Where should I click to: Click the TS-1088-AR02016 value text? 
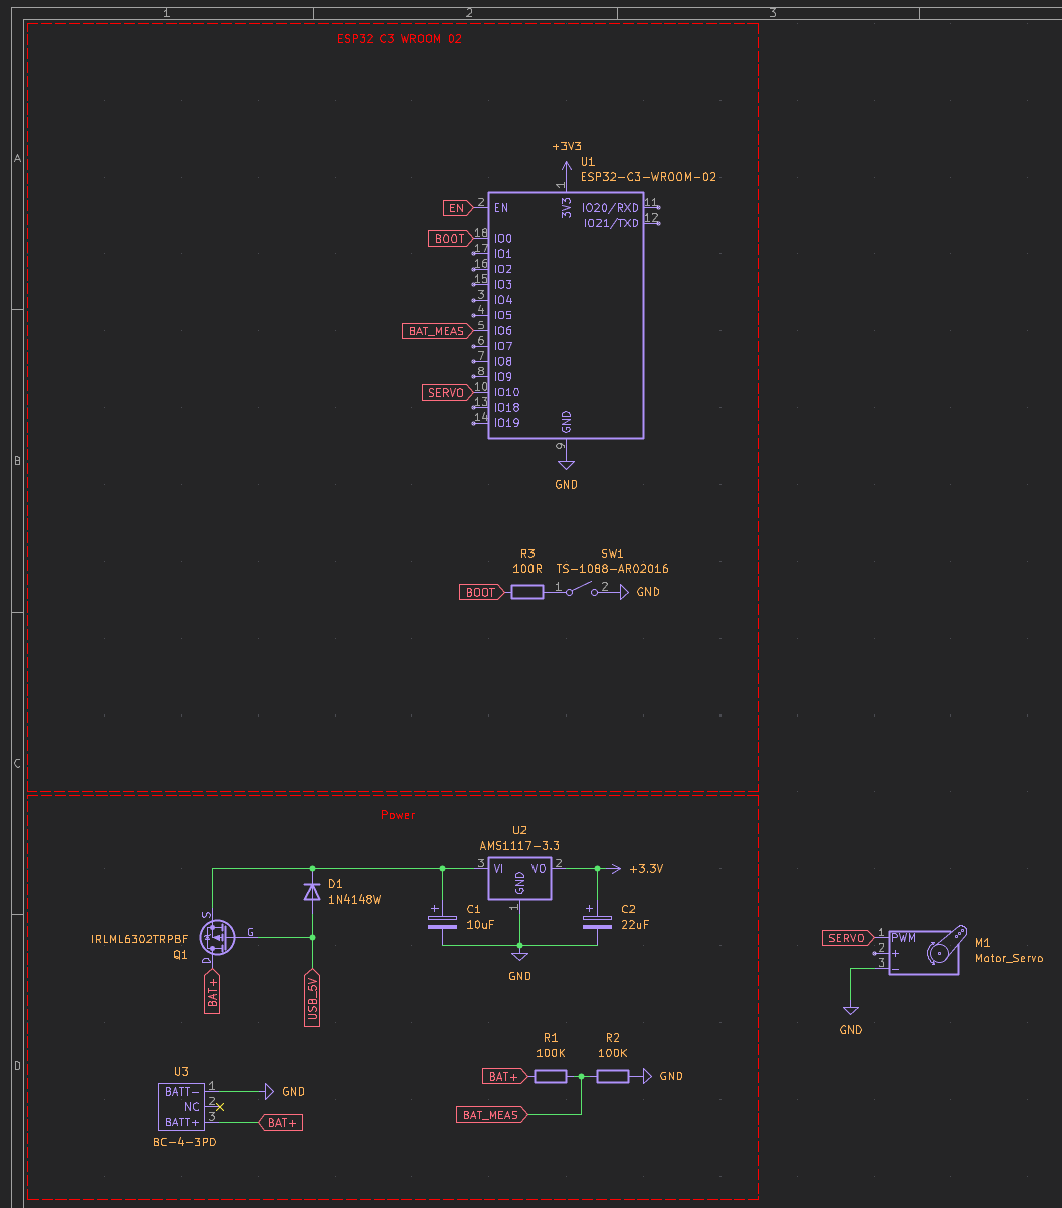click(x=613, y=569)
